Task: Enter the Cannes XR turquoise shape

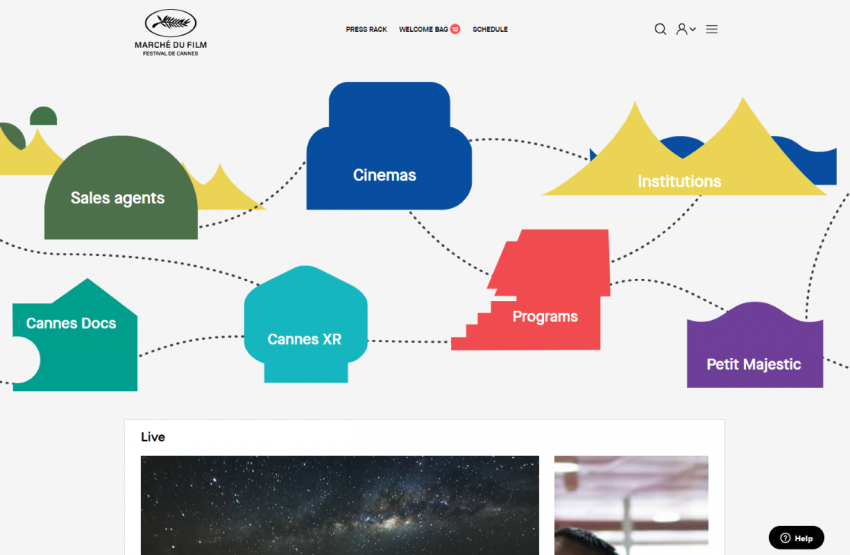Action: [306, 324]
